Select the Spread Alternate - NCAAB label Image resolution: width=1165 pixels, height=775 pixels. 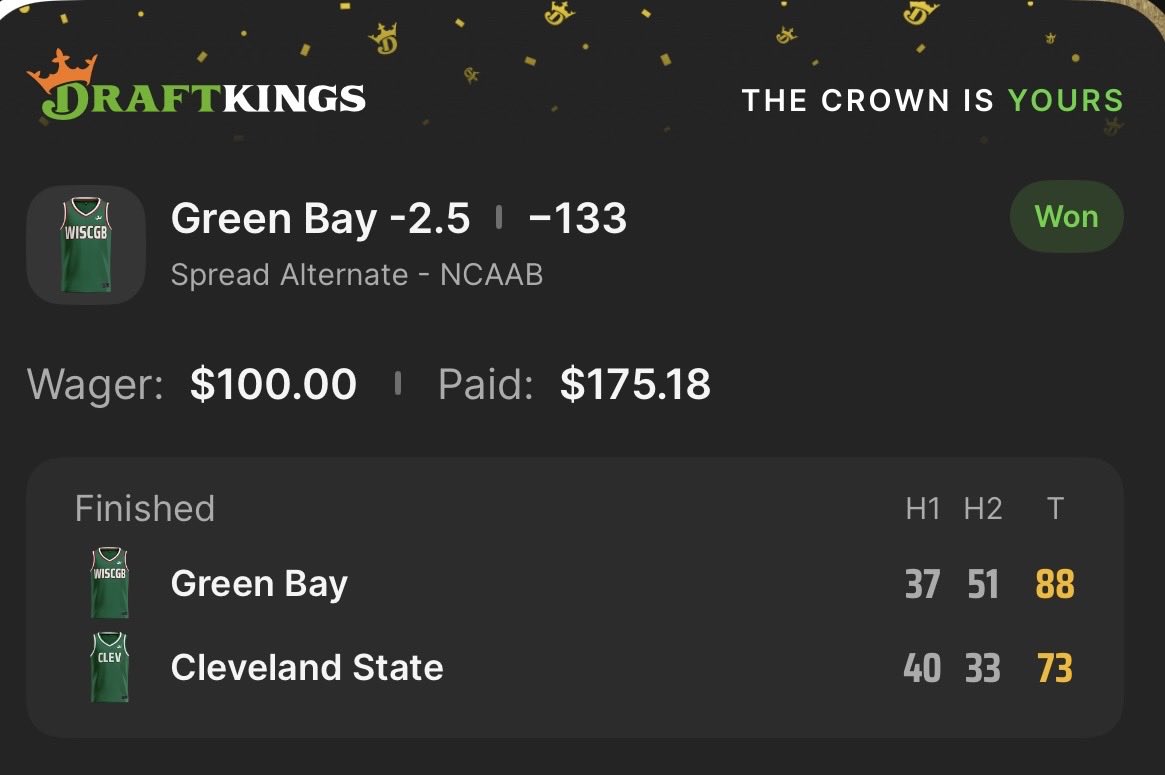click(357, 275)
